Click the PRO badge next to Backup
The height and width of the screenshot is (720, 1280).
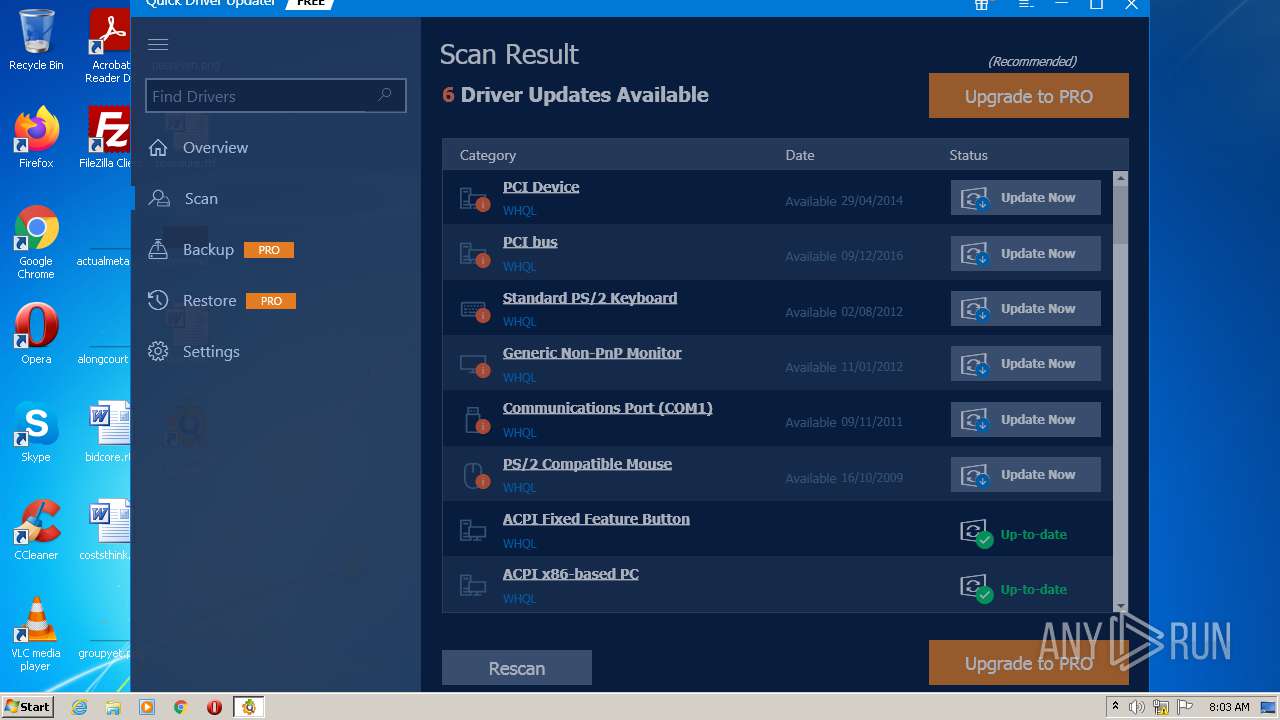pos(269,250)
